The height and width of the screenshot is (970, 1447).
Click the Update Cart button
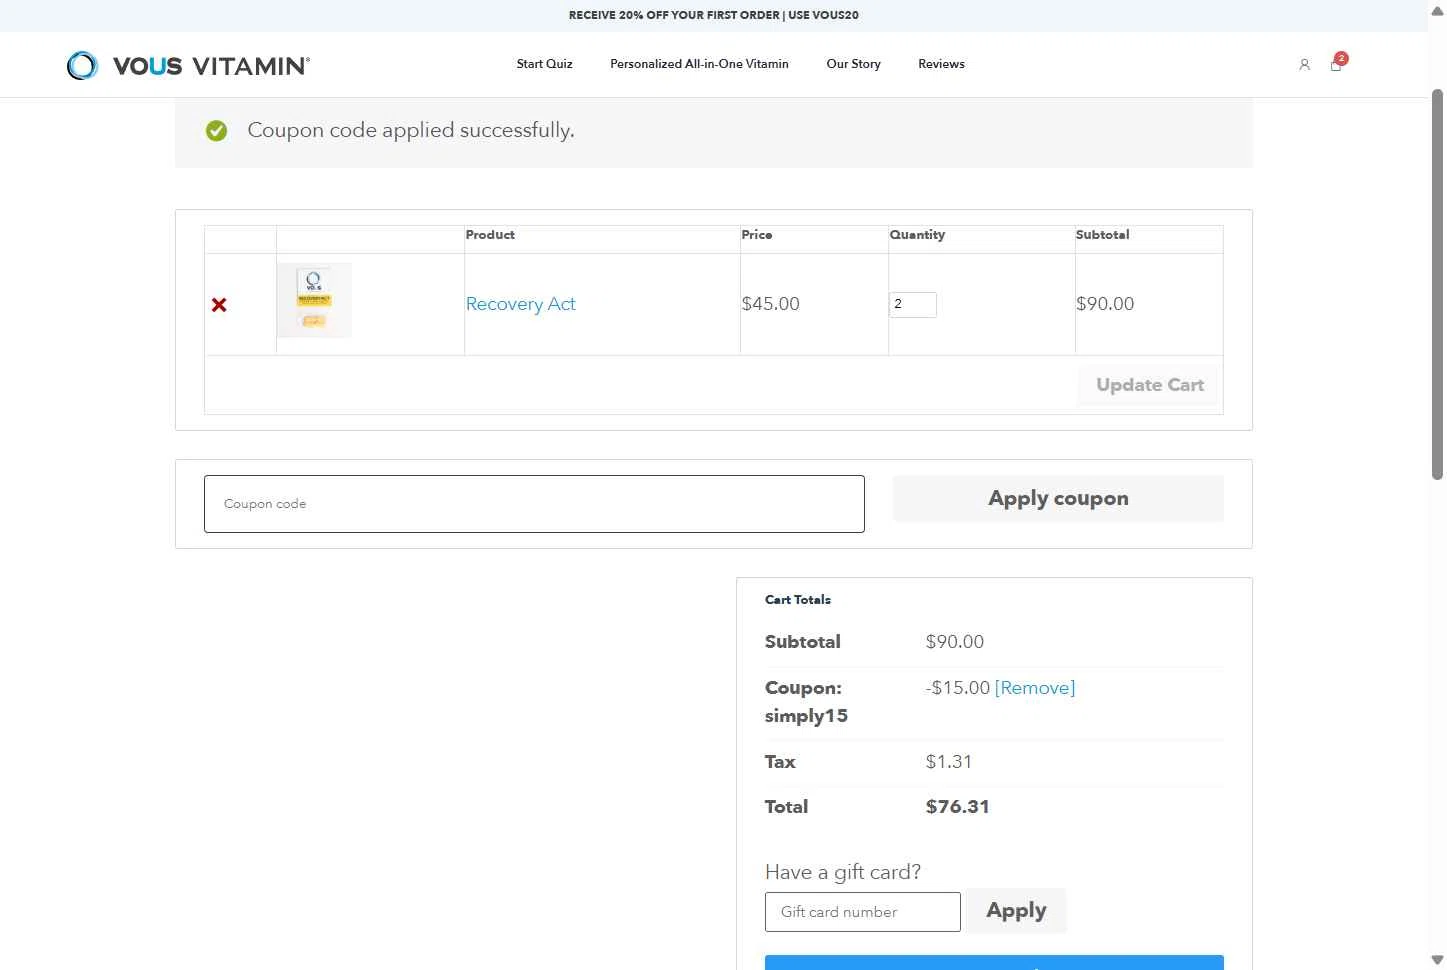[1149, 385]
